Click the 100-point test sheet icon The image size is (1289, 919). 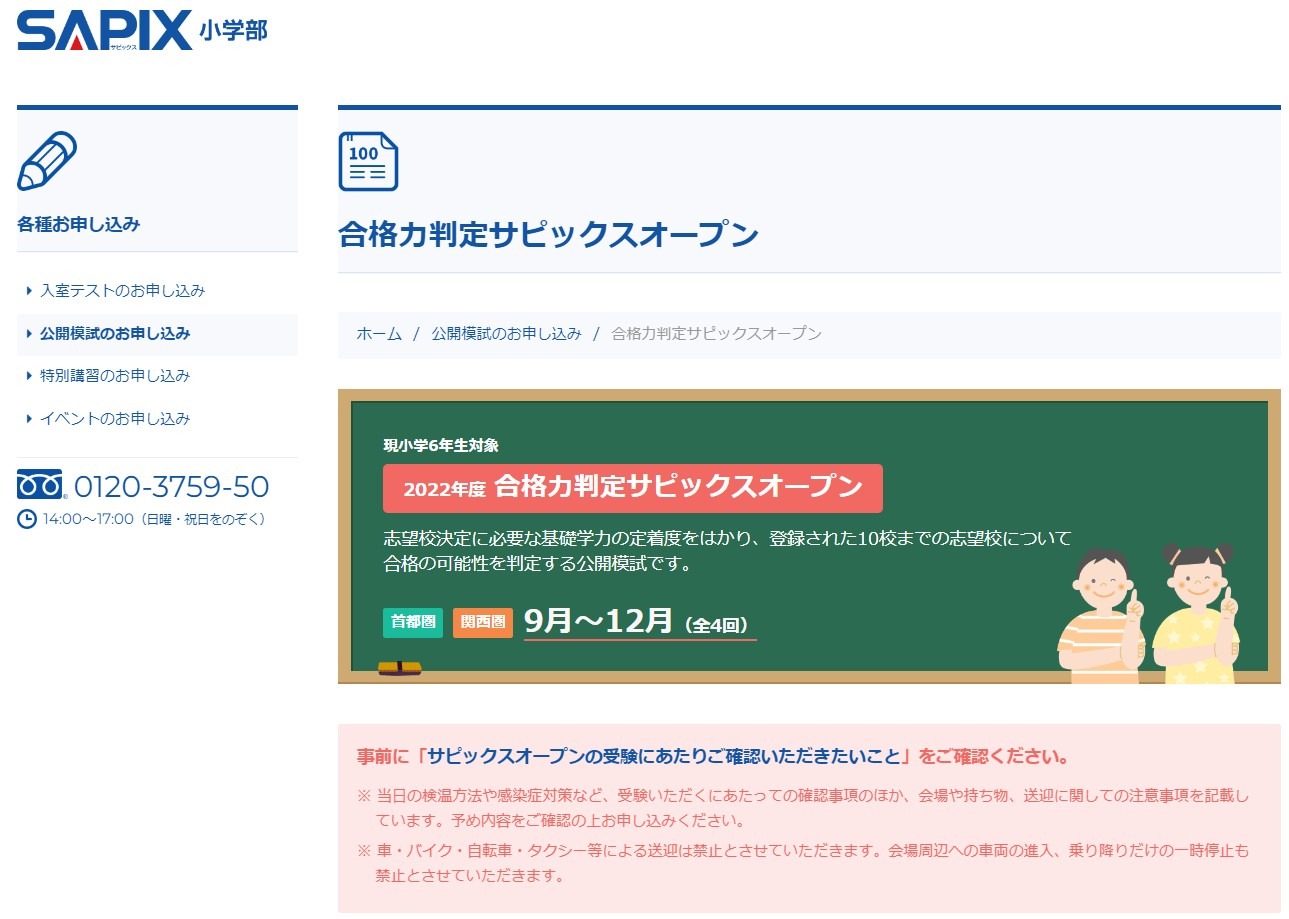pyautogui.click(x=368, y=161)
